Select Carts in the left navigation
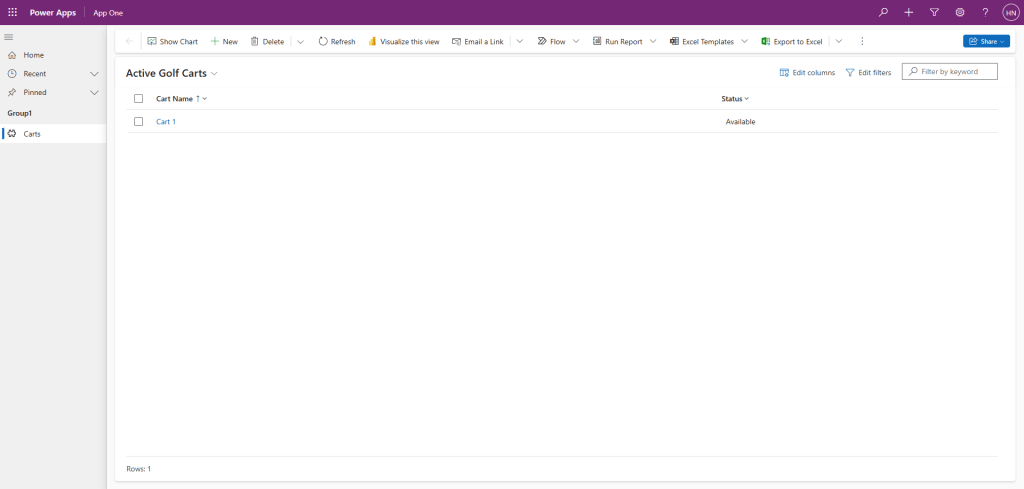This screenshot has width=1024, height=489. click(32, 133)
